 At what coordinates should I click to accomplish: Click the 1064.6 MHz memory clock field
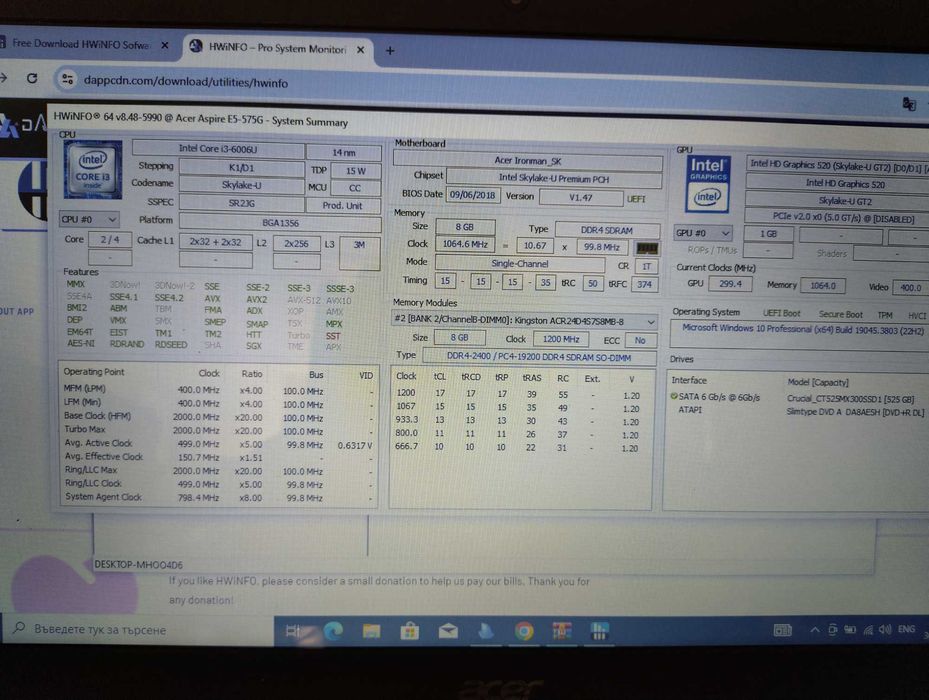[465, 244]
